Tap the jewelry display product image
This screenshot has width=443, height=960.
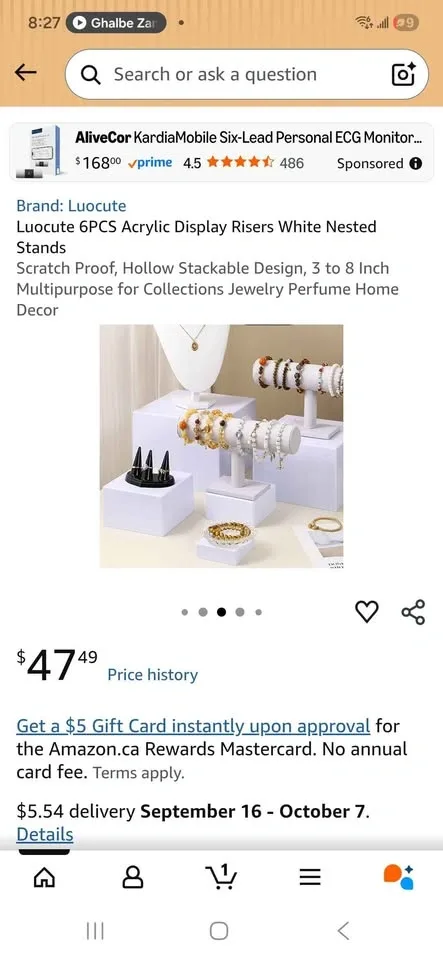tap(222, 446)
